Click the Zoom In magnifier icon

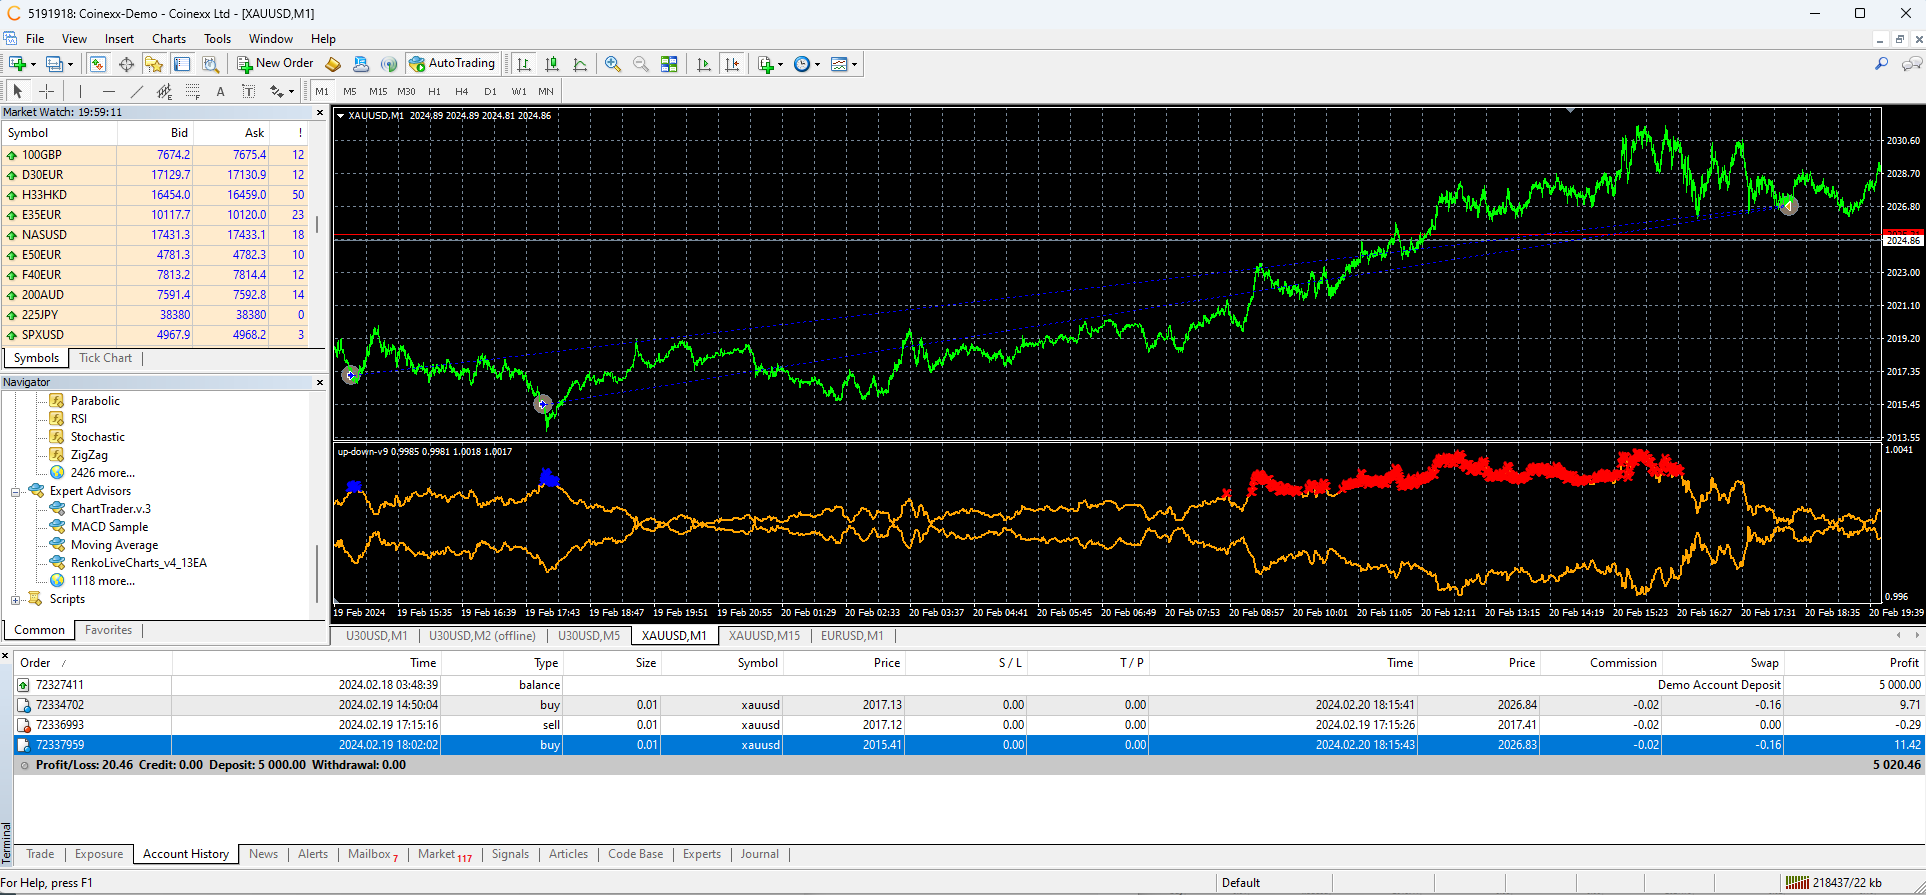pos(613,64)
